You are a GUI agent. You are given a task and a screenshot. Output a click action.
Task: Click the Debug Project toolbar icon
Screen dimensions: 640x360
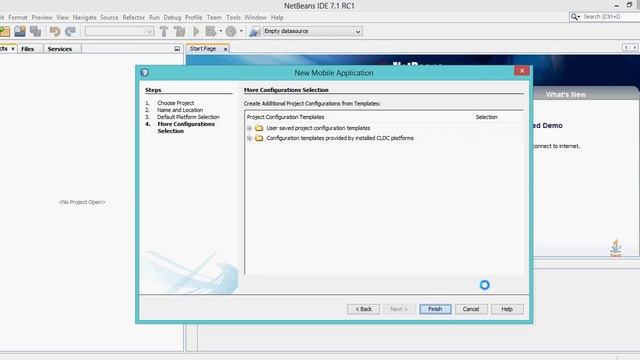click(x=211, y=31)
